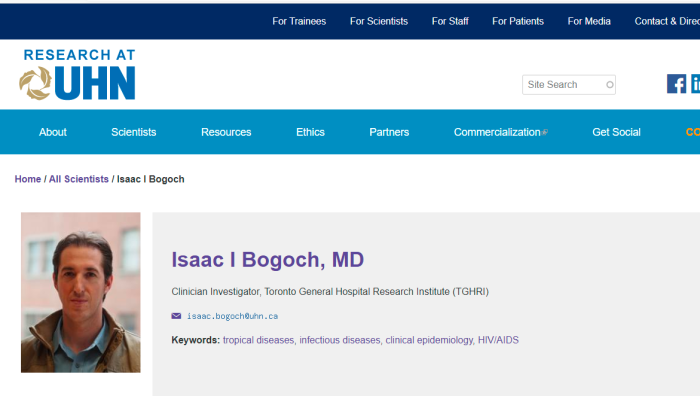Open the For Trainees menu
The width and height of the screenshot is (700, 396).
click(x=299, y=21)
